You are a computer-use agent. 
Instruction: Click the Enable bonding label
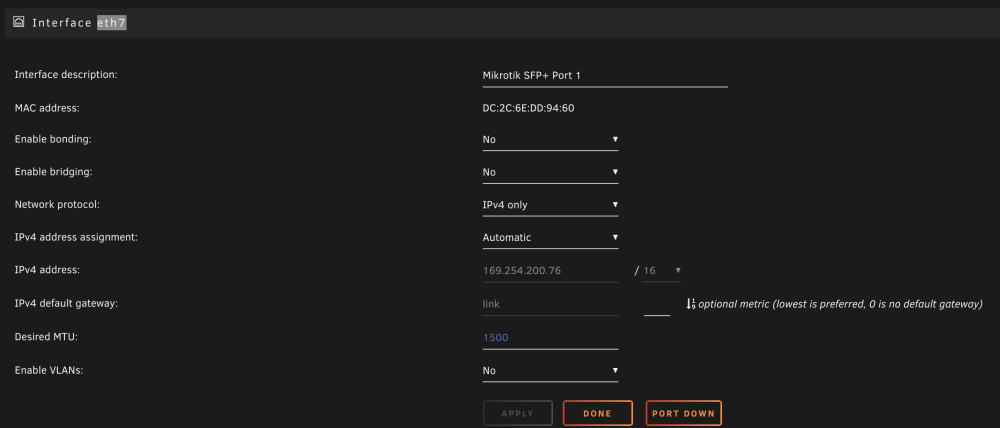click(x=53, y=139)
